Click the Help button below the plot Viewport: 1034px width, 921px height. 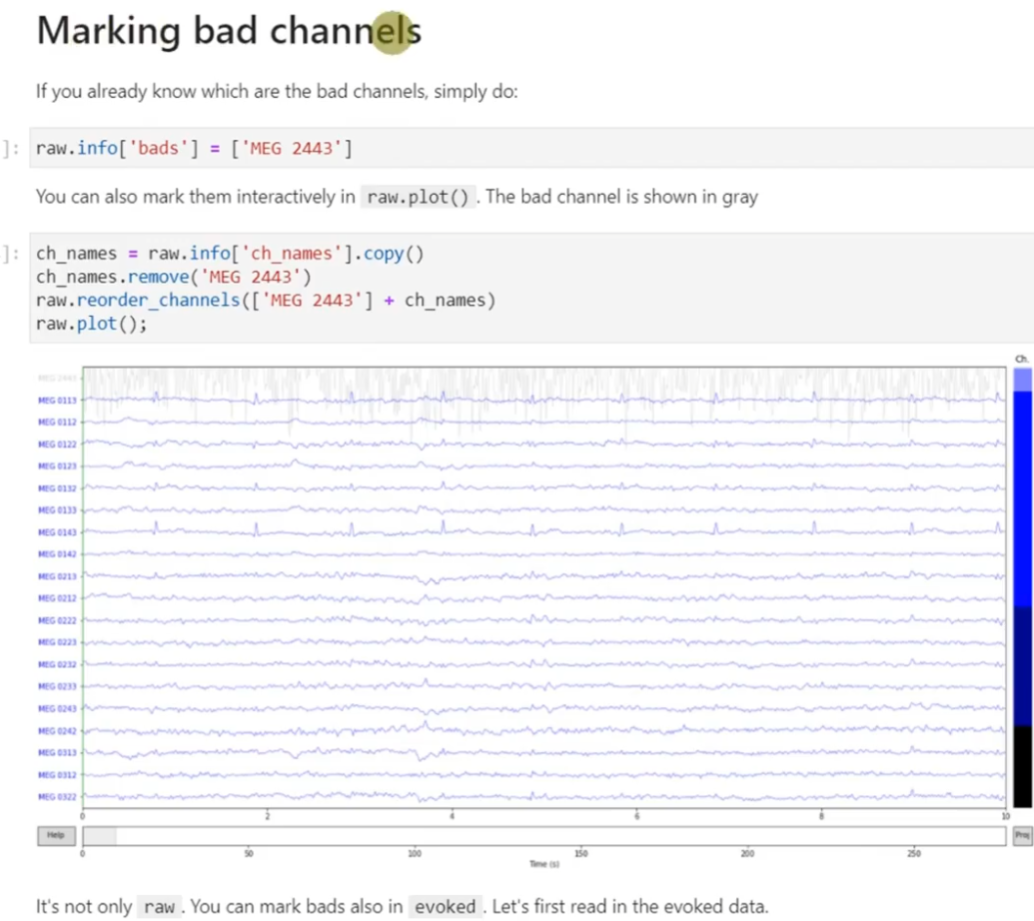[x=56, y=835]
